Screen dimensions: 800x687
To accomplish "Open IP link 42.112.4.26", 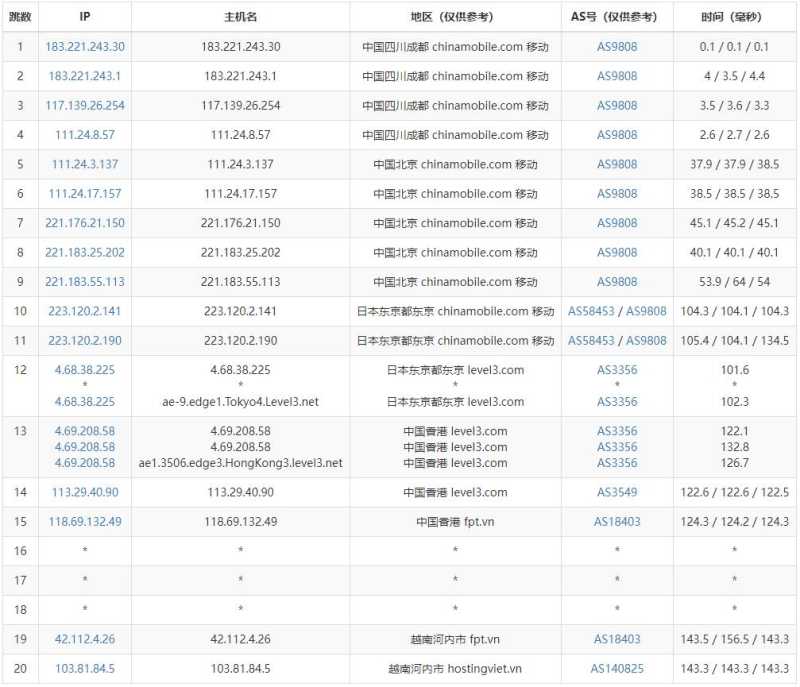I will pyautogui.click(x=85, y=639).
